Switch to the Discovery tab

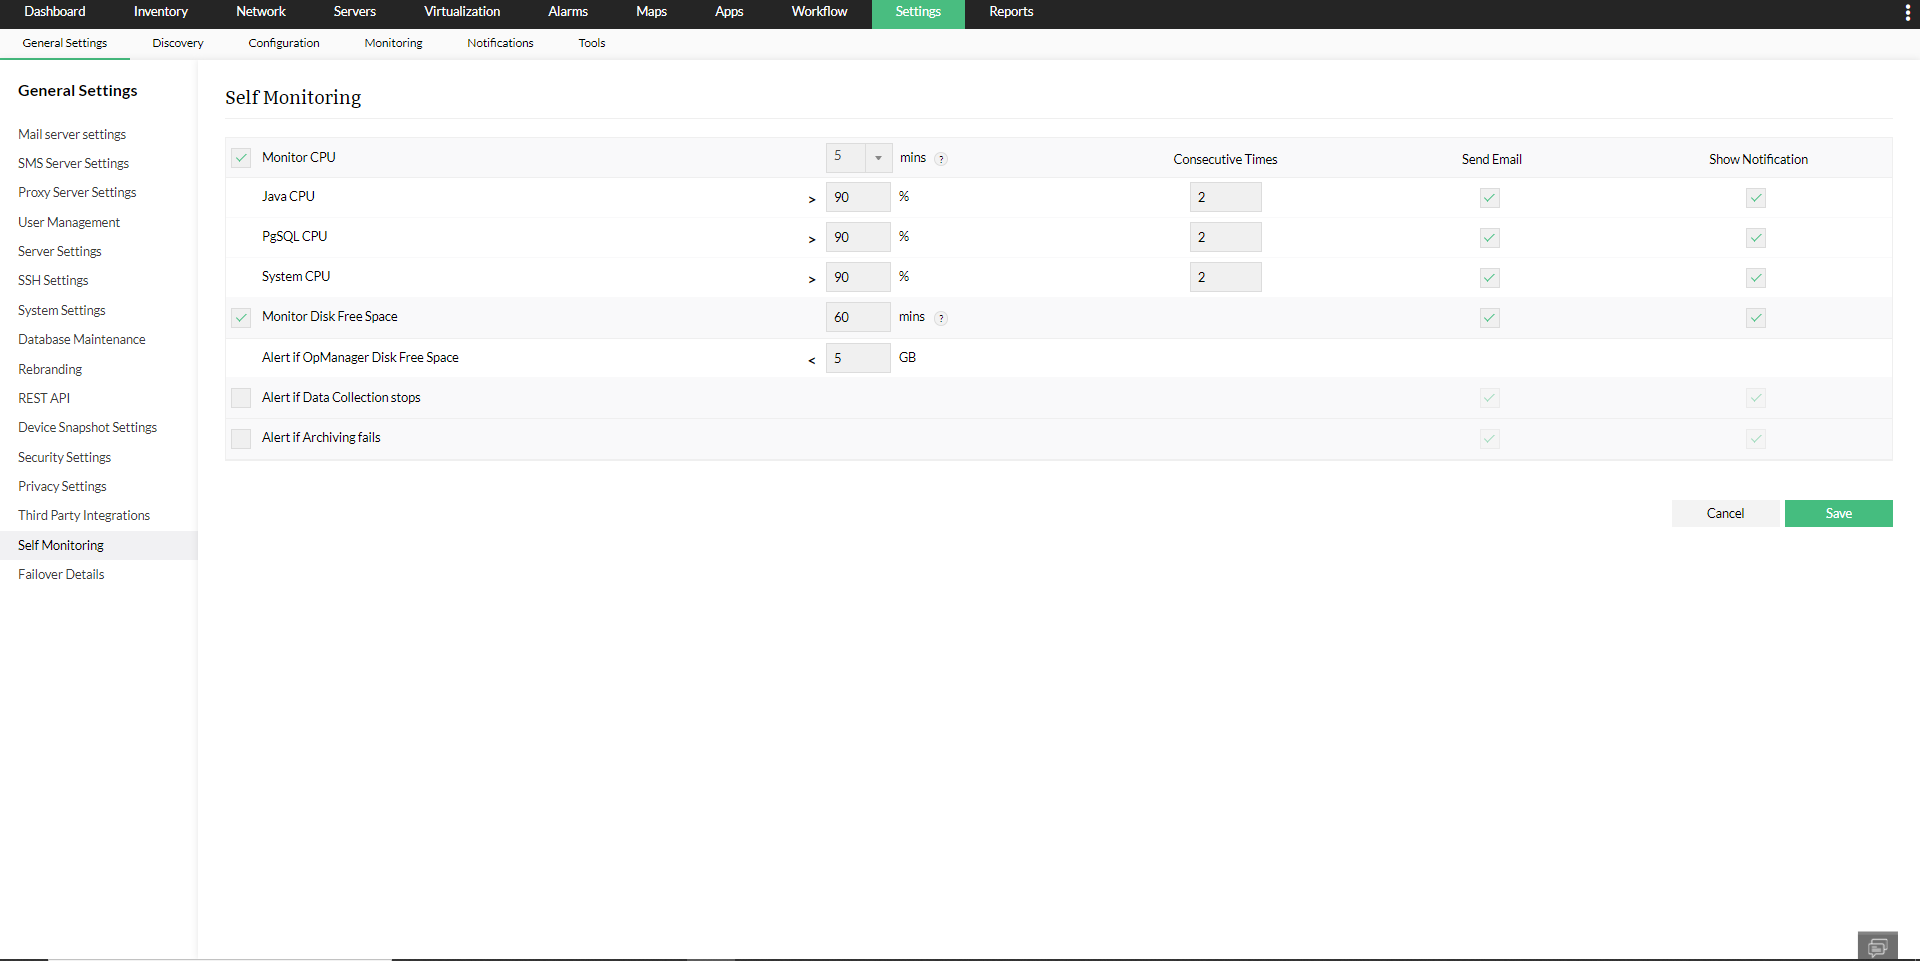point(177,43)
